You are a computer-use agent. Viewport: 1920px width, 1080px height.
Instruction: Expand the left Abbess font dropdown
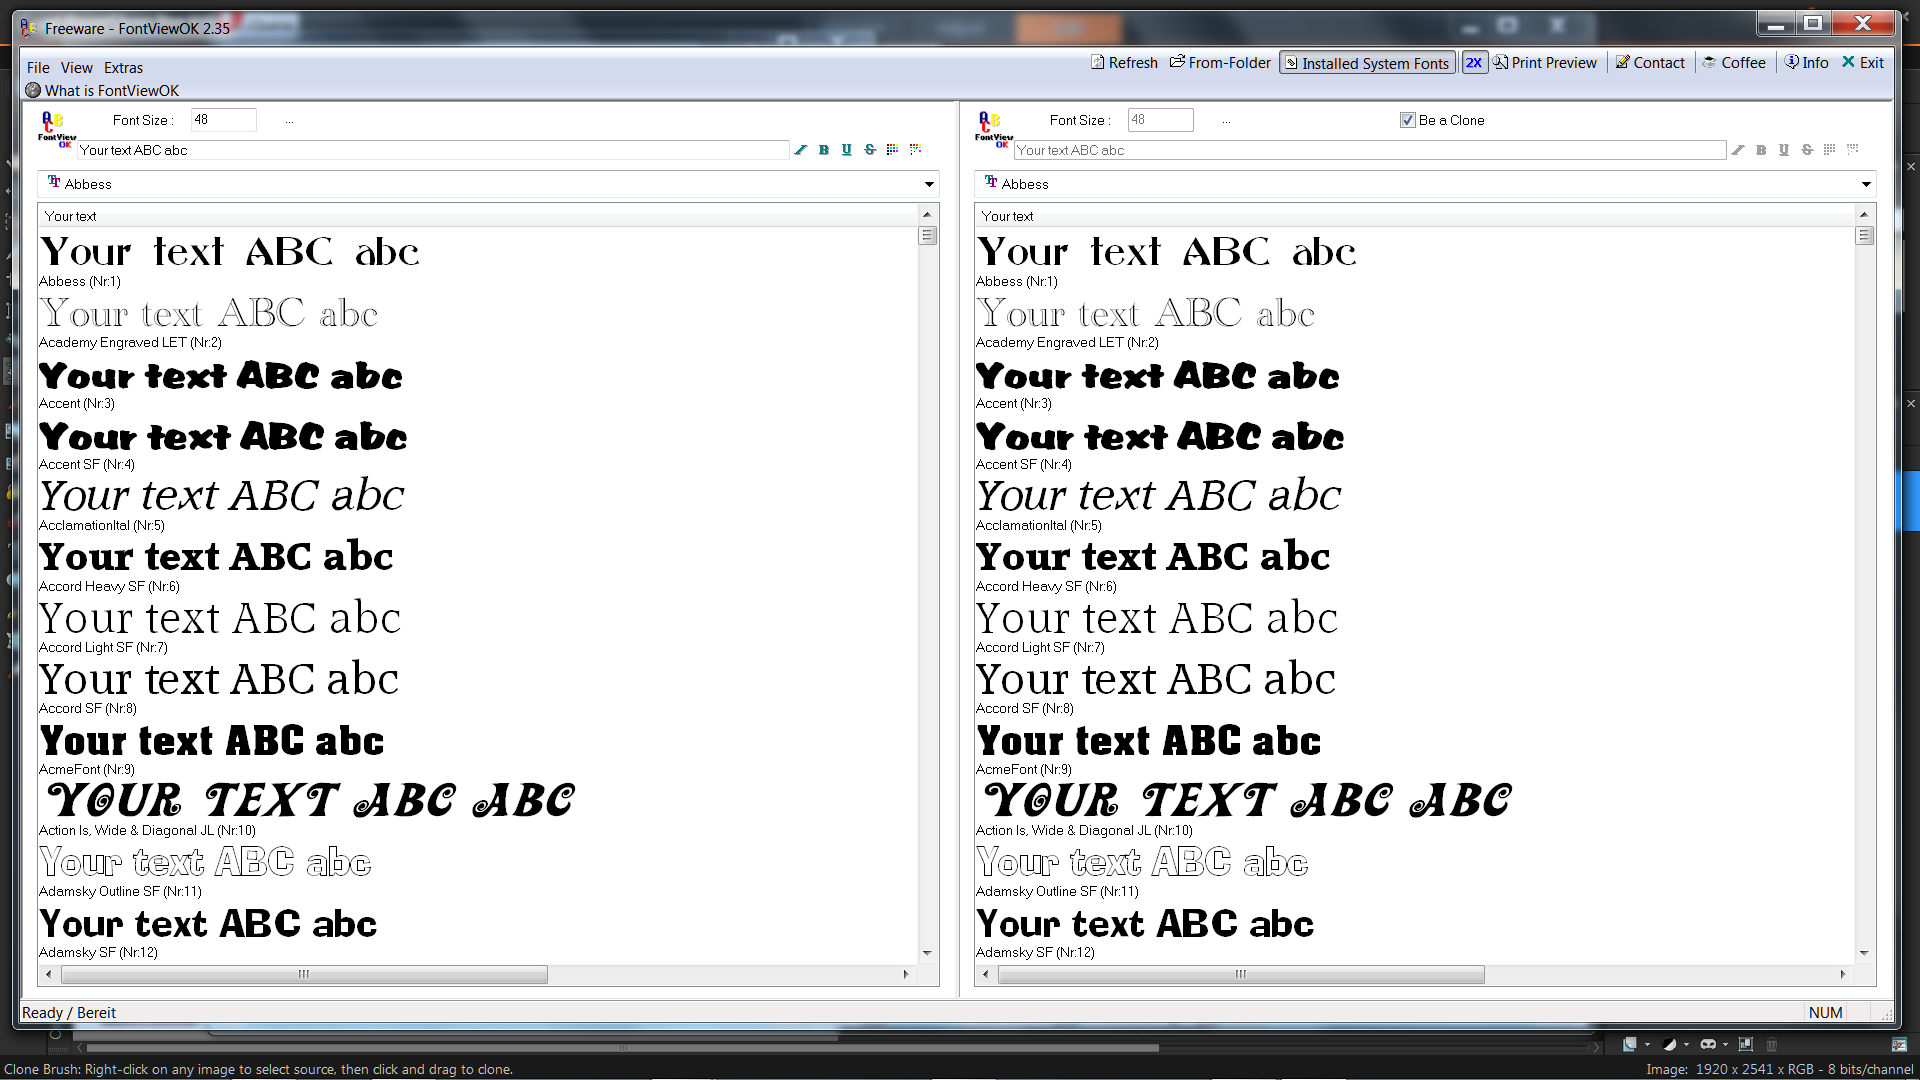point(929,184)
